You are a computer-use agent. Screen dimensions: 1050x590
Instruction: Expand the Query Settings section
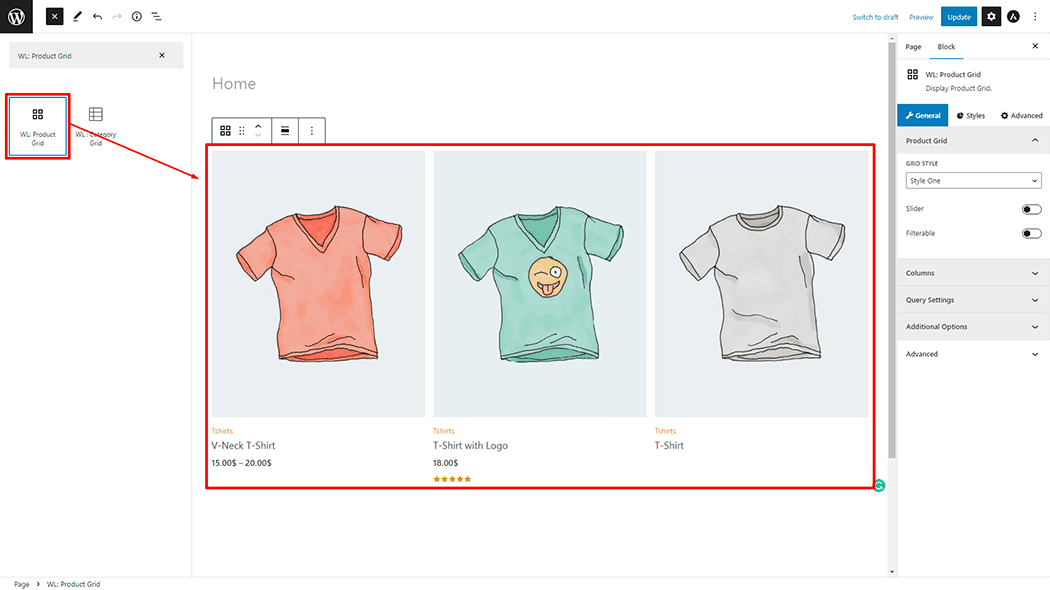click(x=973, y=300)
